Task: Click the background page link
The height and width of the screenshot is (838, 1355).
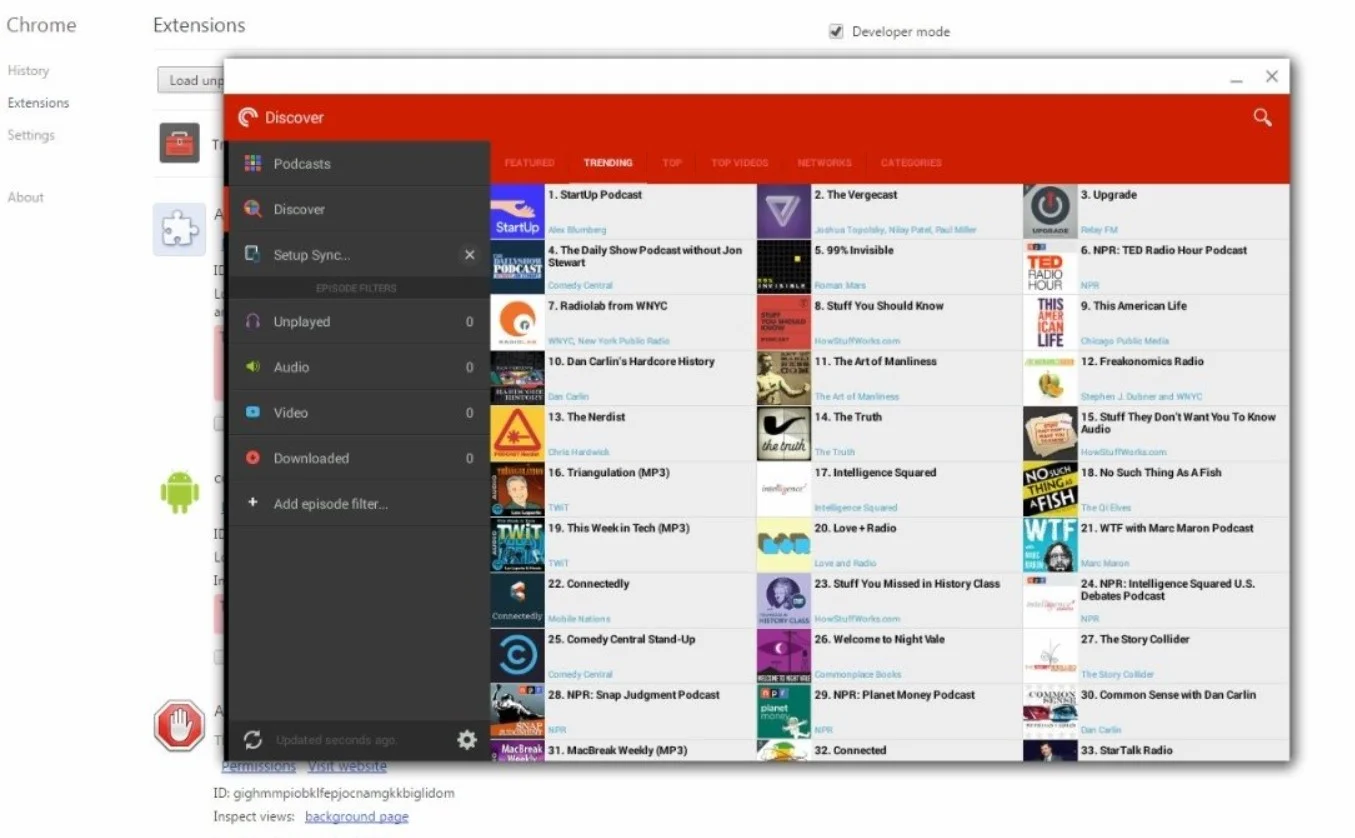Action: click(x=356, y=817)
